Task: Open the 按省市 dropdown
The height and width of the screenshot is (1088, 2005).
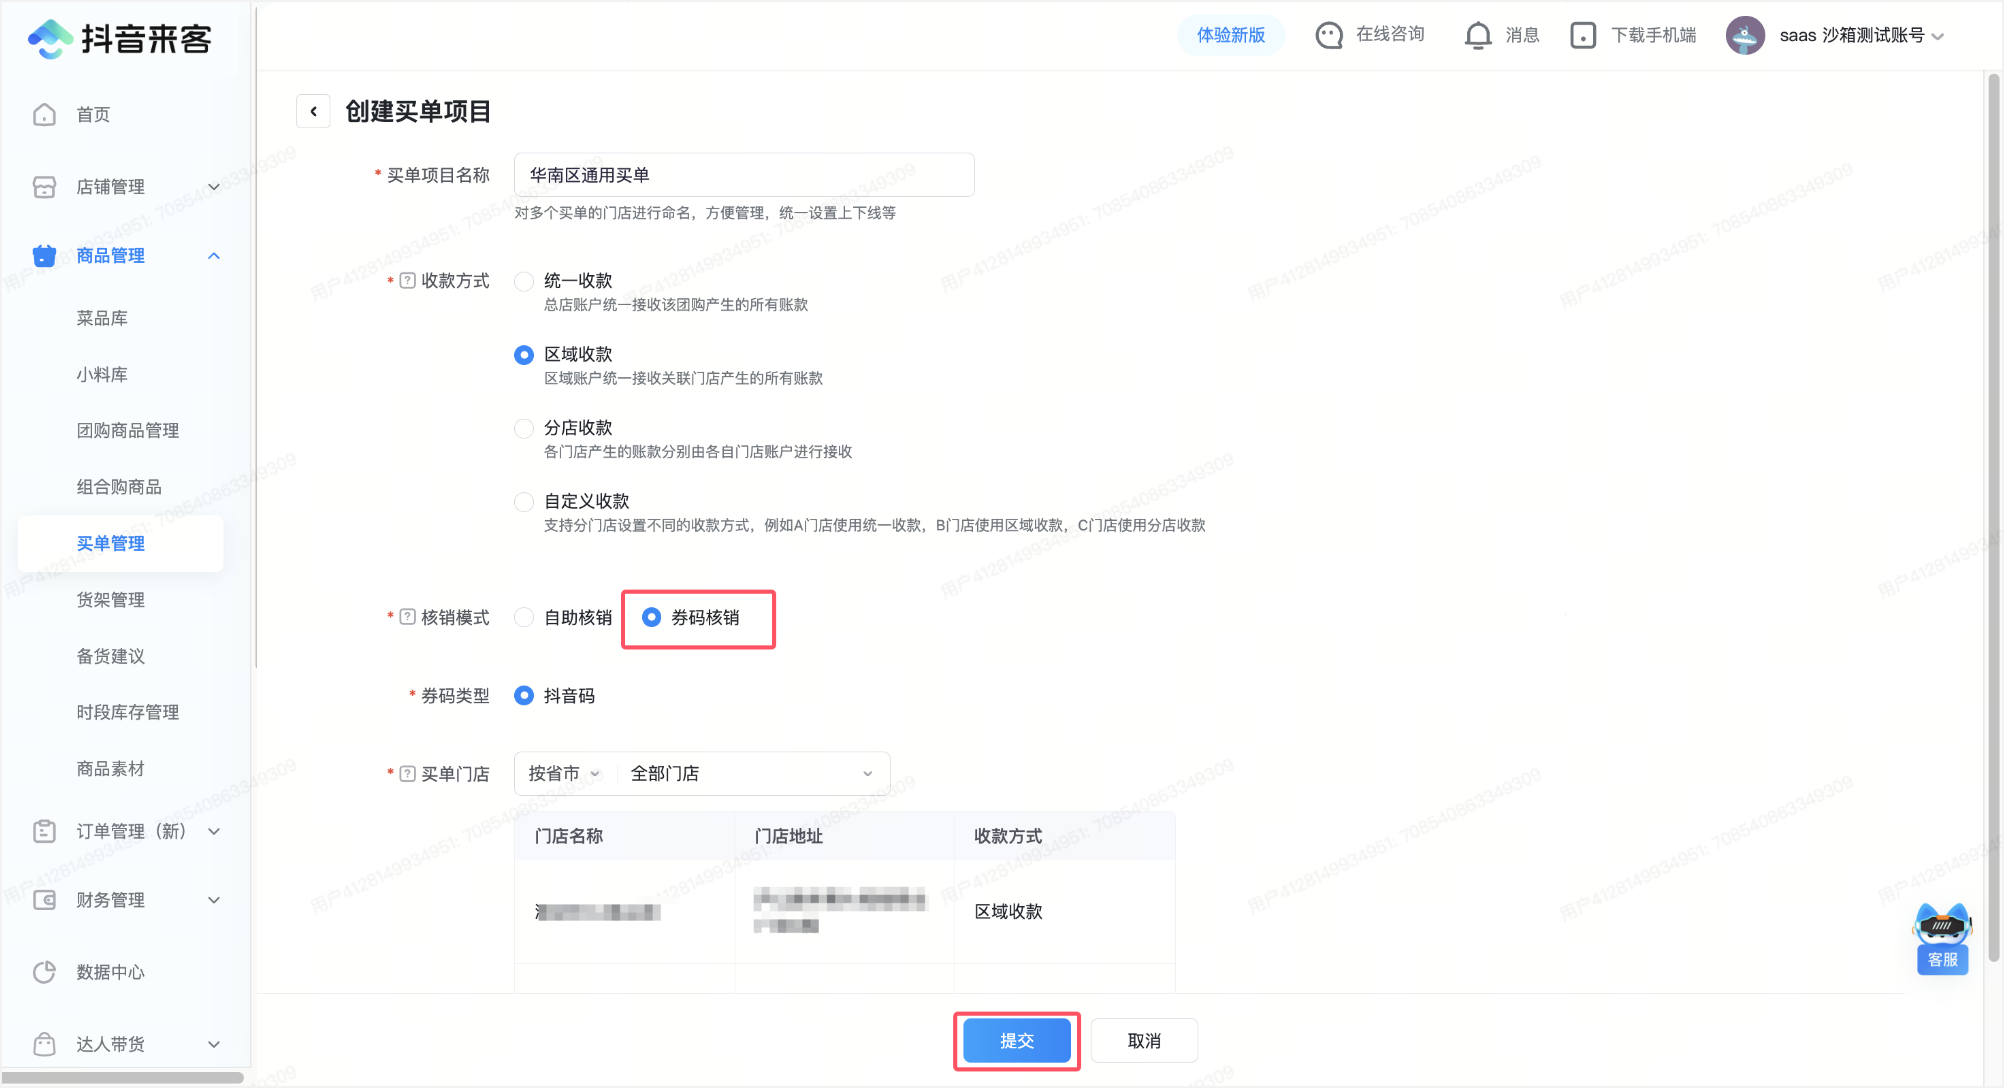Action: 563,773
